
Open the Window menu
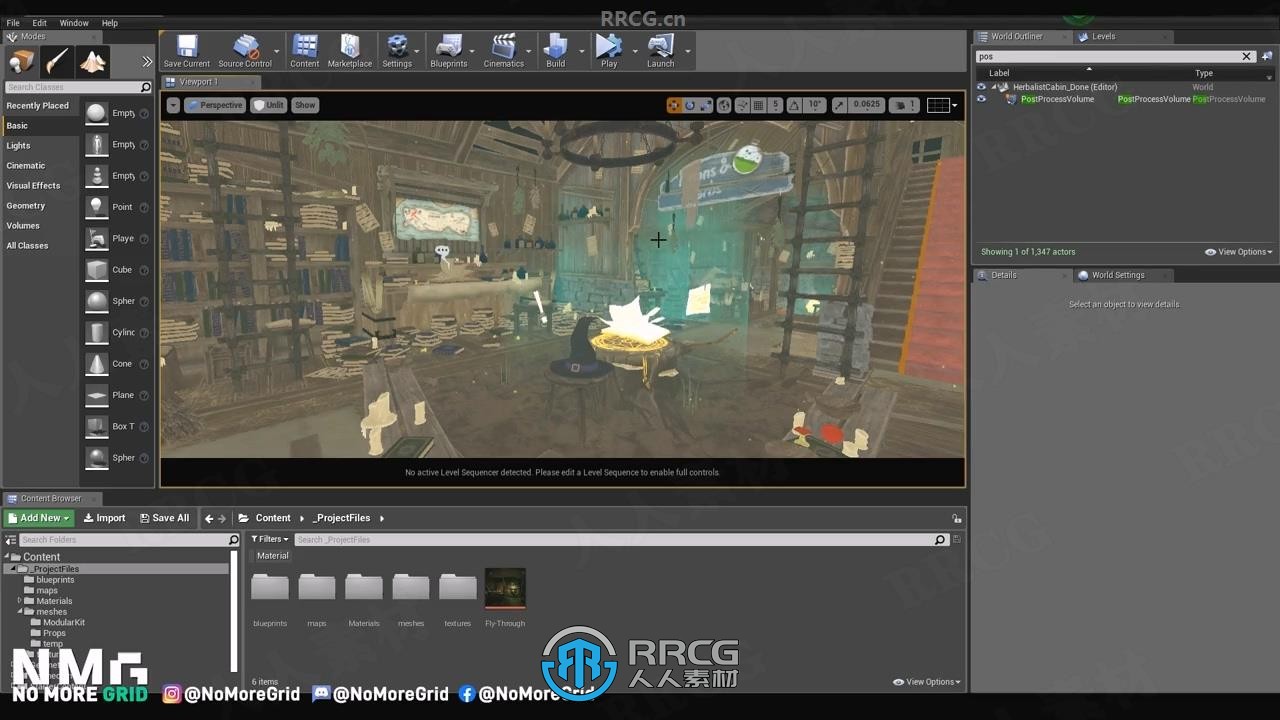coord(74,23)
